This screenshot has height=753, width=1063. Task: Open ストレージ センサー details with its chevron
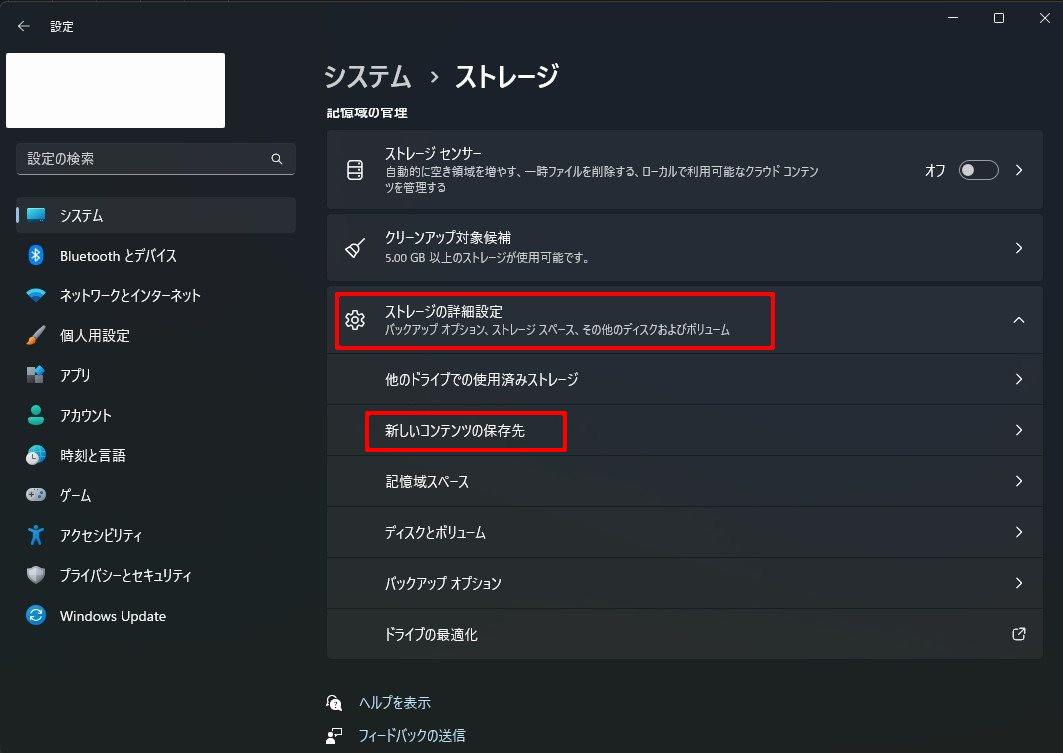click(1018, 170)
